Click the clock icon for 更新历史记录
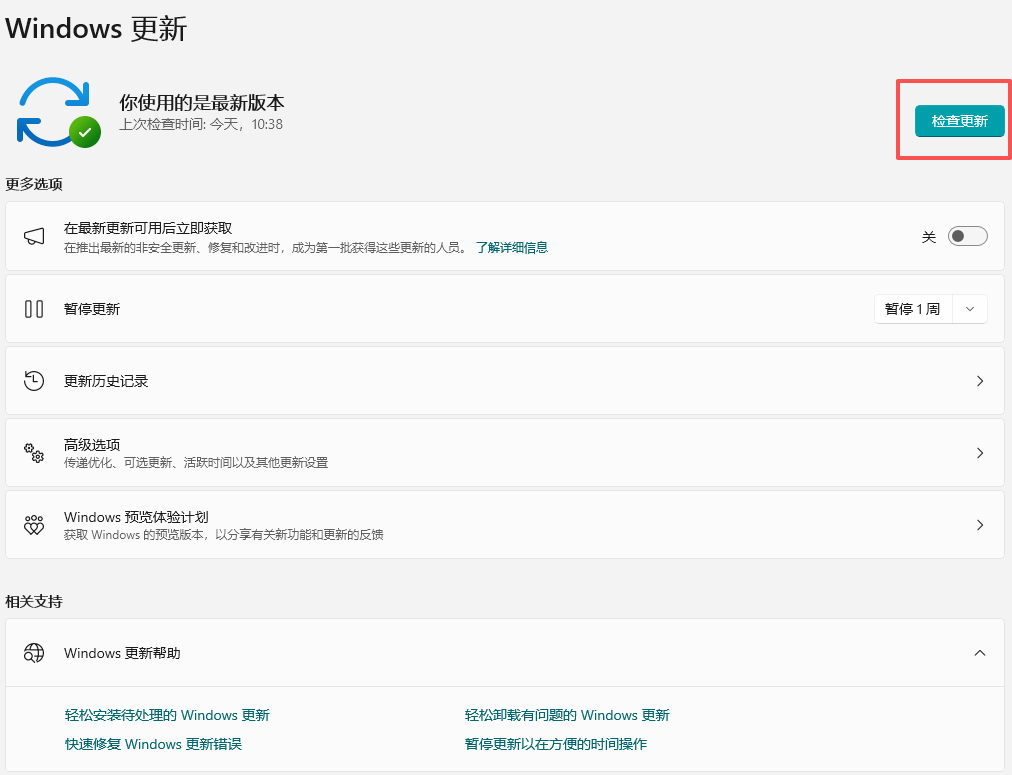 click(x=34, y=380)
